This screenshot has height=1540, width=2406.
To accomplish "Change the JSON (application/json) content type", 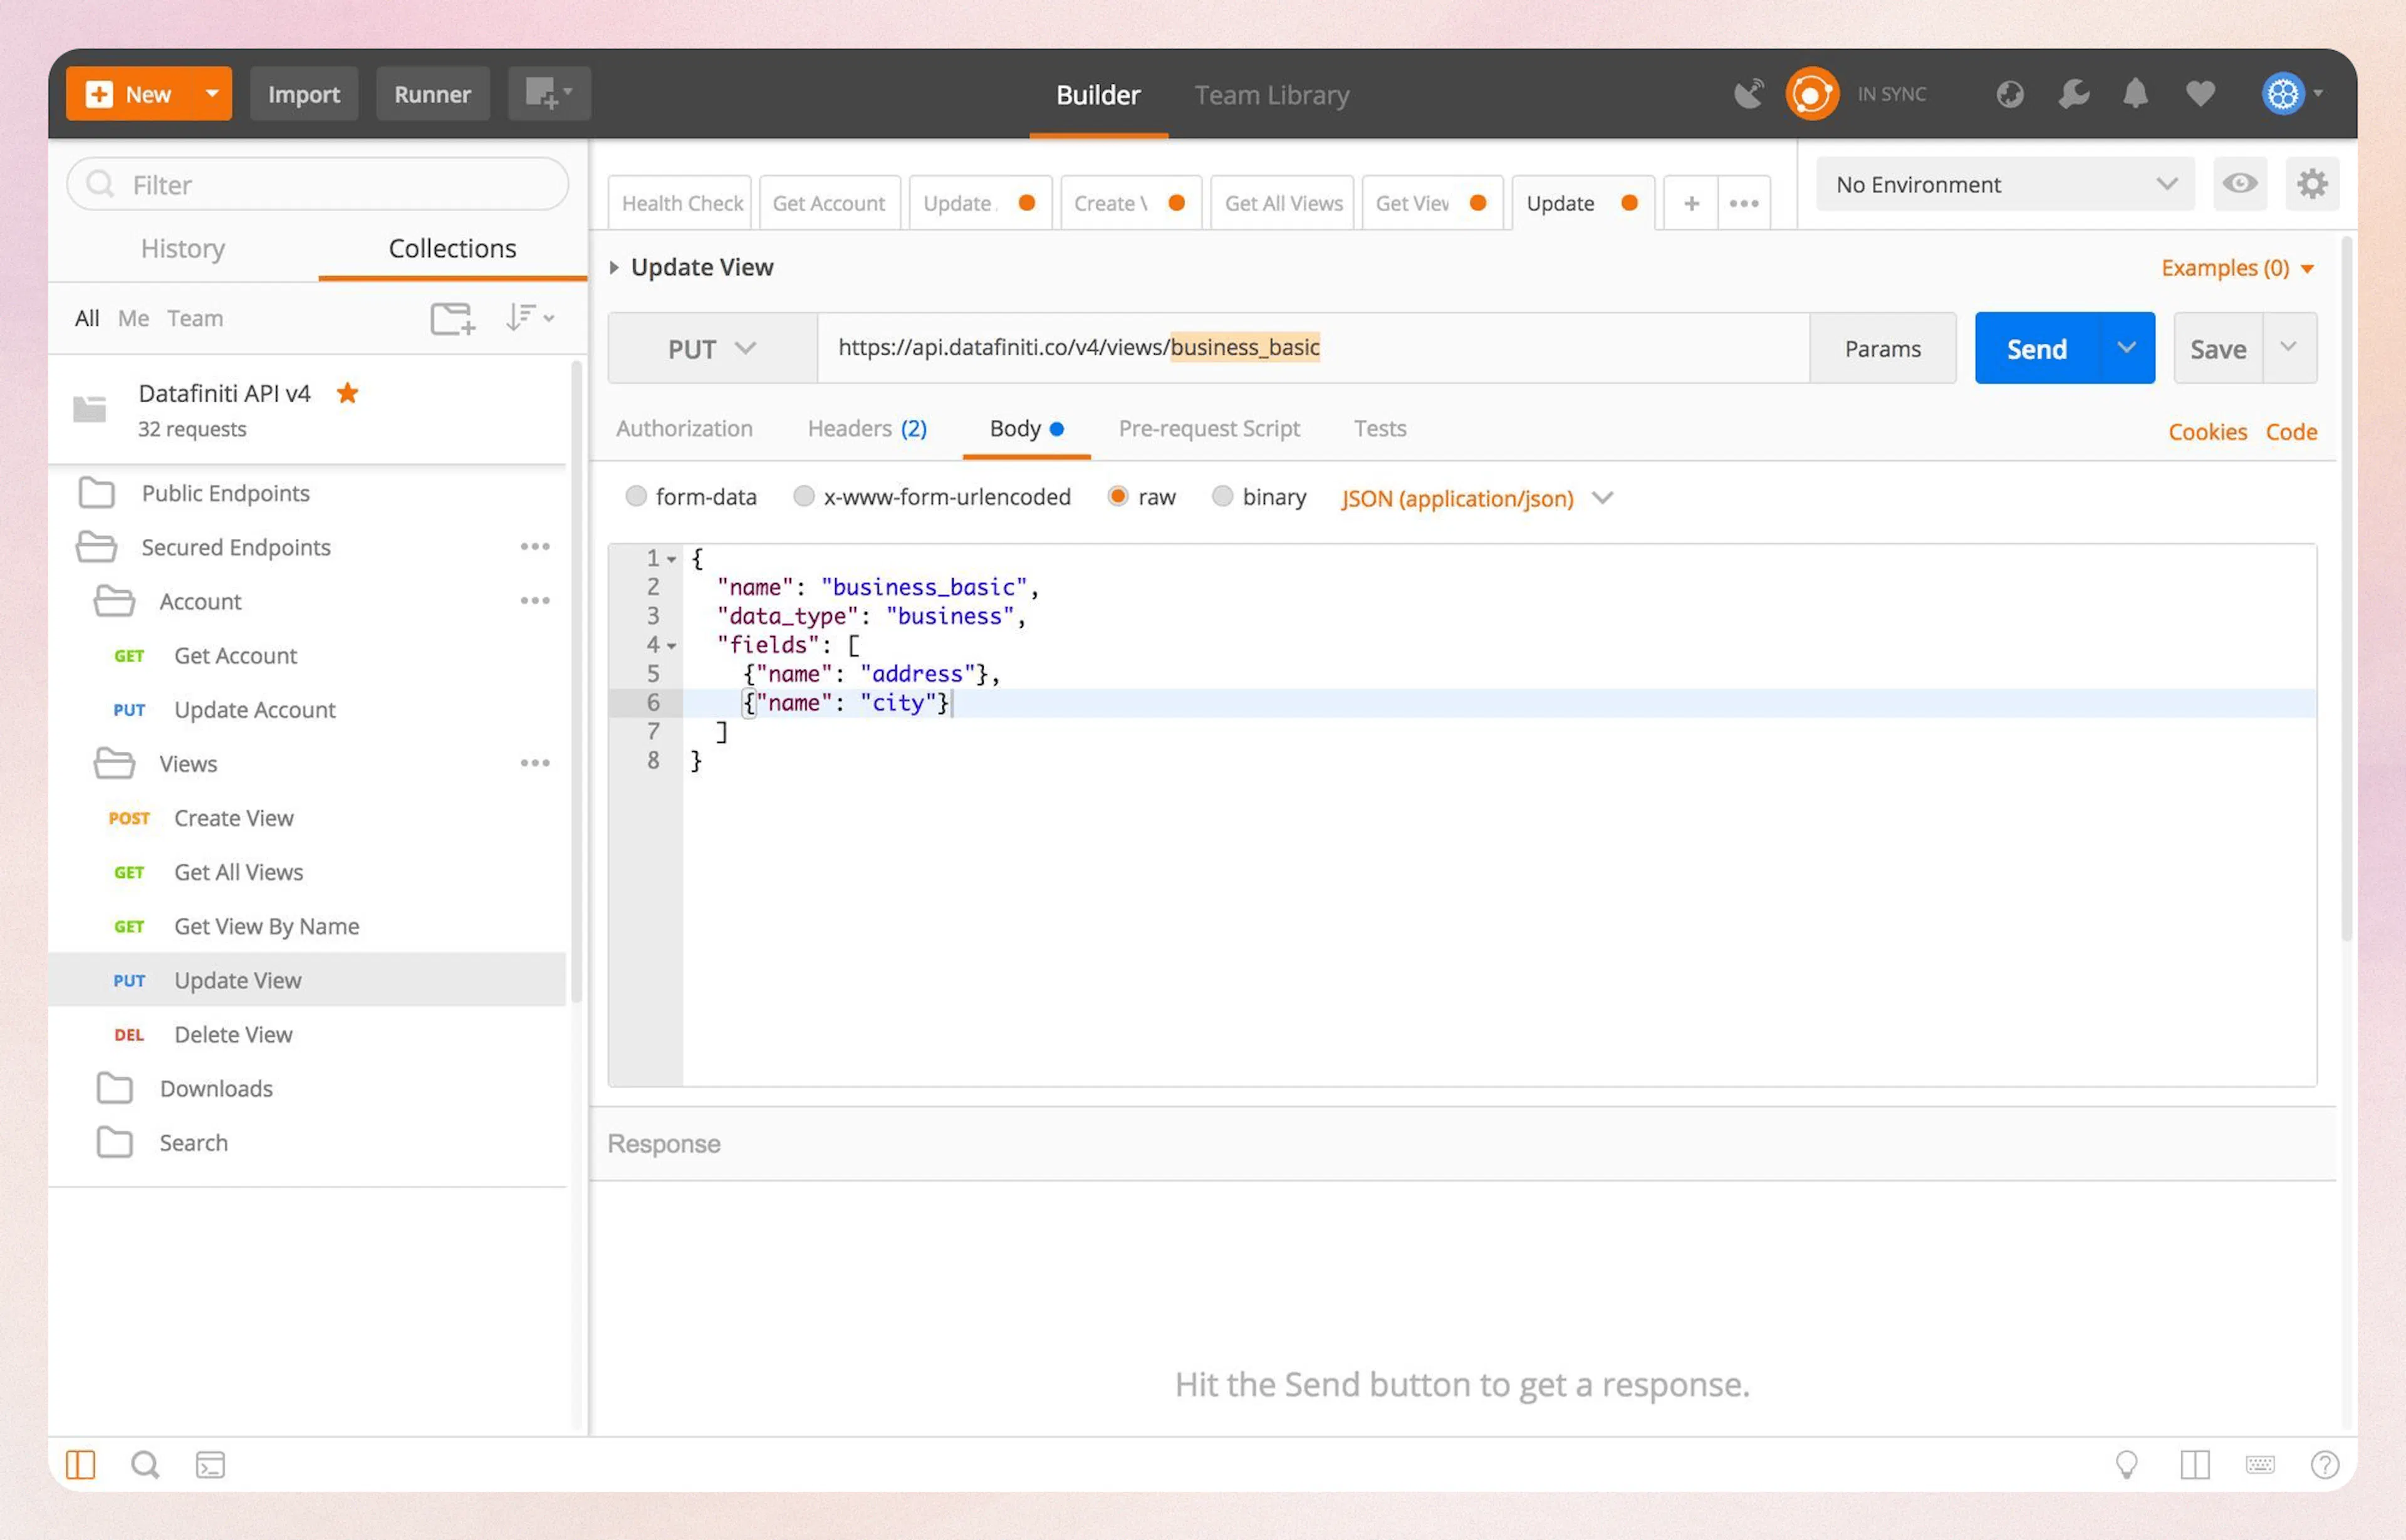I will click(x=1477, y=498).
